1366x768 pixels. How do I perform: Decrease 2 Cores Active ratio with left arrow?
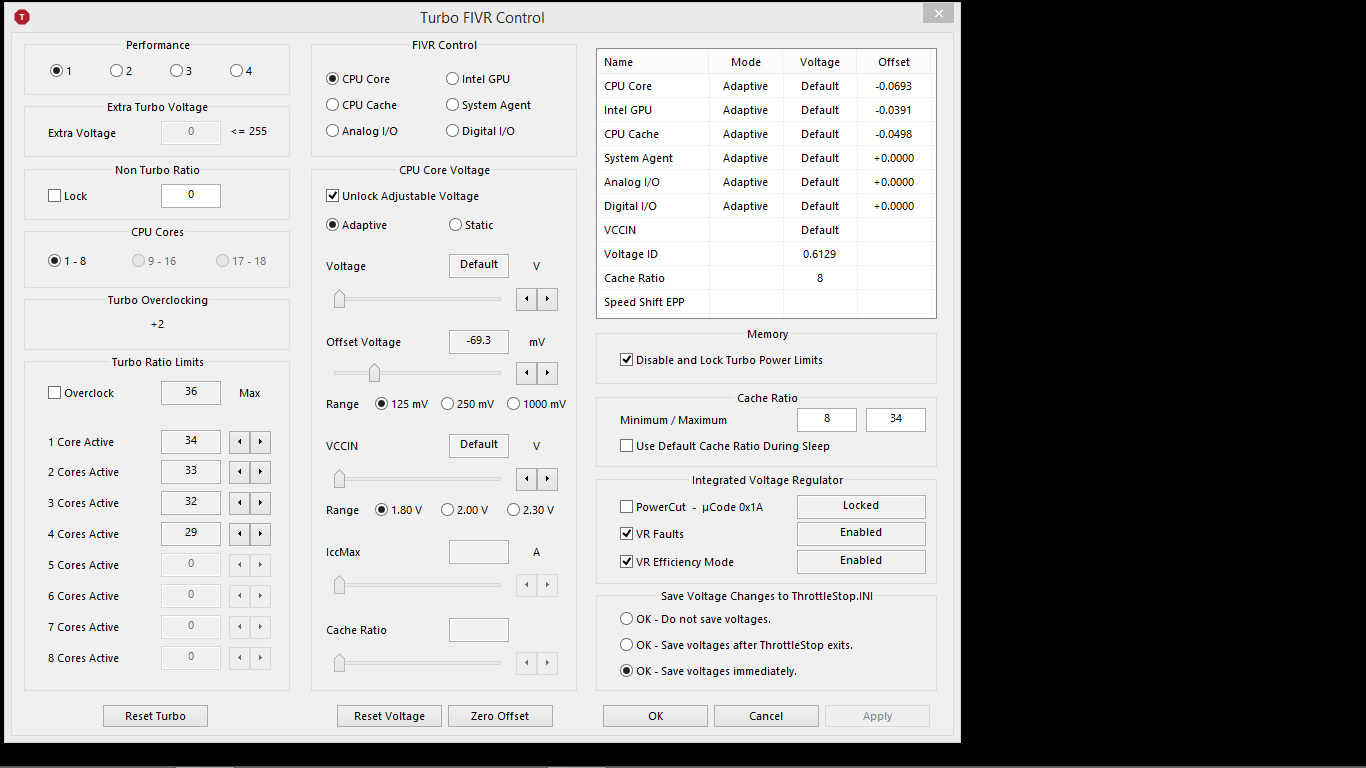coord(240,472)
